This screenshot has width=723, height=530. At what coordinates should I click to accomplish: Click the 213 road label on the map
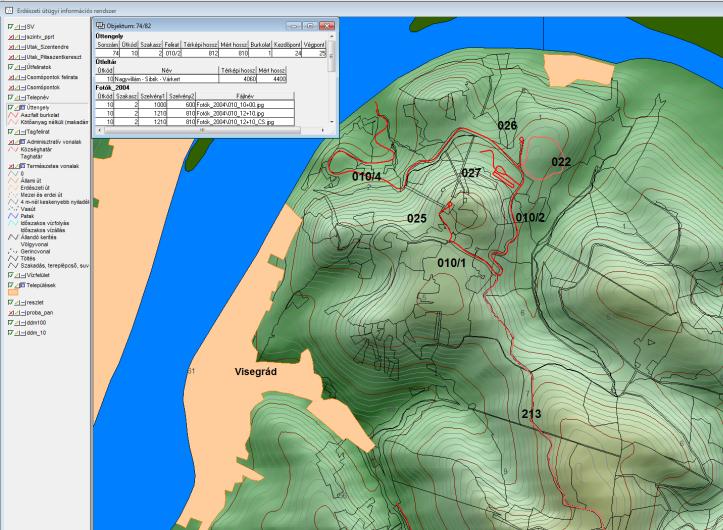(x=531, y=414)
